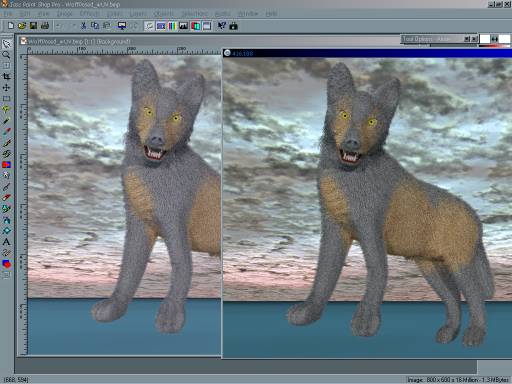This screenshot has height=384, width=512.
Task: Pick the rectangular Selection tool
Action: (6, 99)
